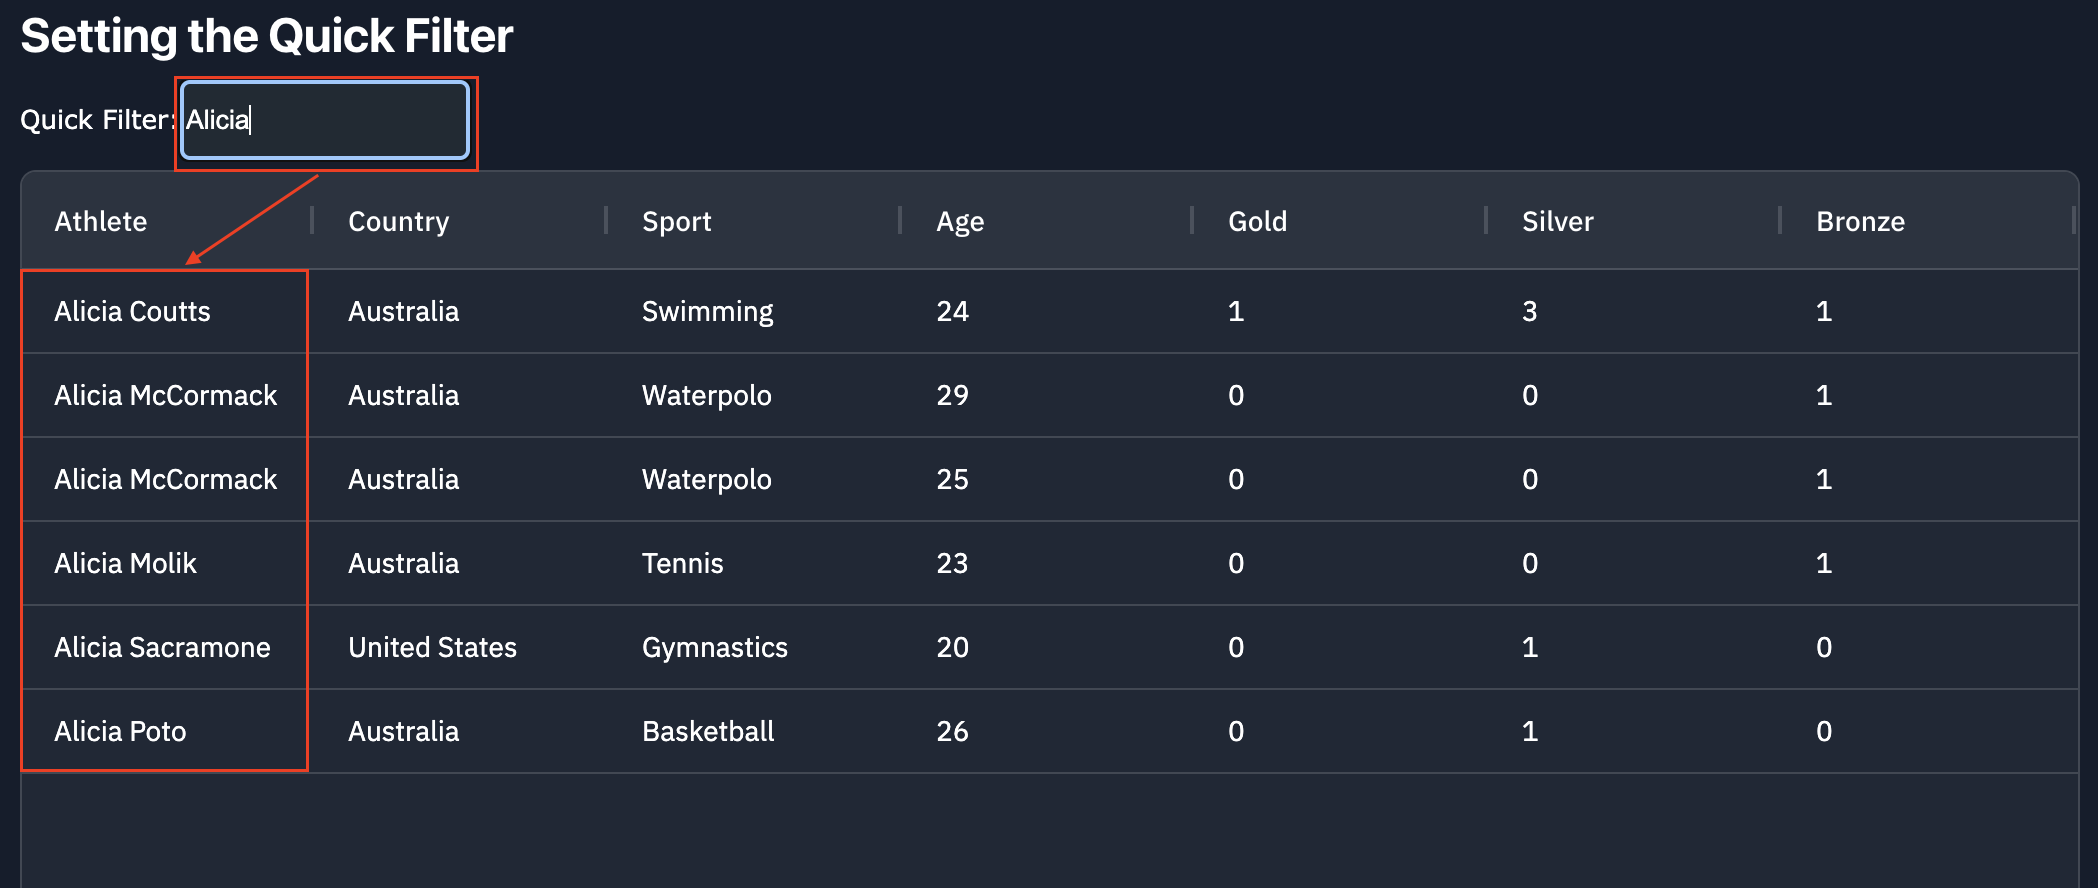Click the Quick Filter label text
Image resolution: width=2098 pixels, height=888 pixels.
pyautogui.click(x=97, y=120)
